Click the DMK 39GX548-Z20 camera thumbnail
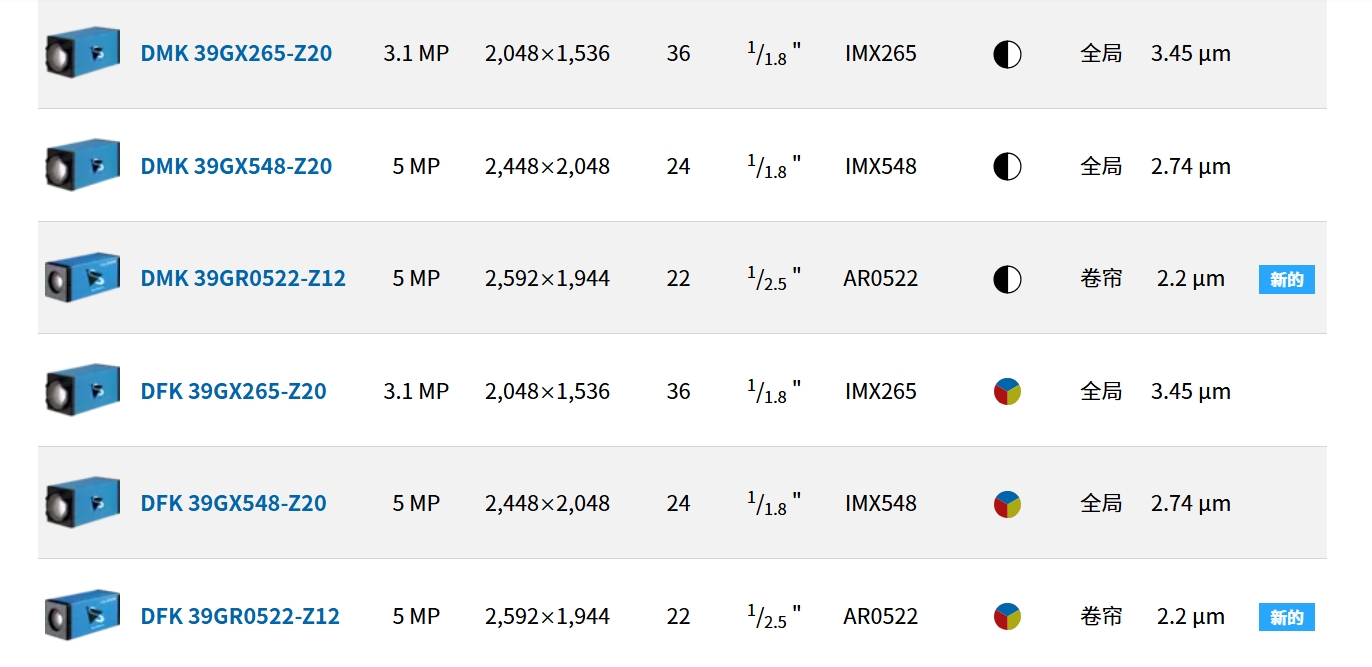 (83, 166)
